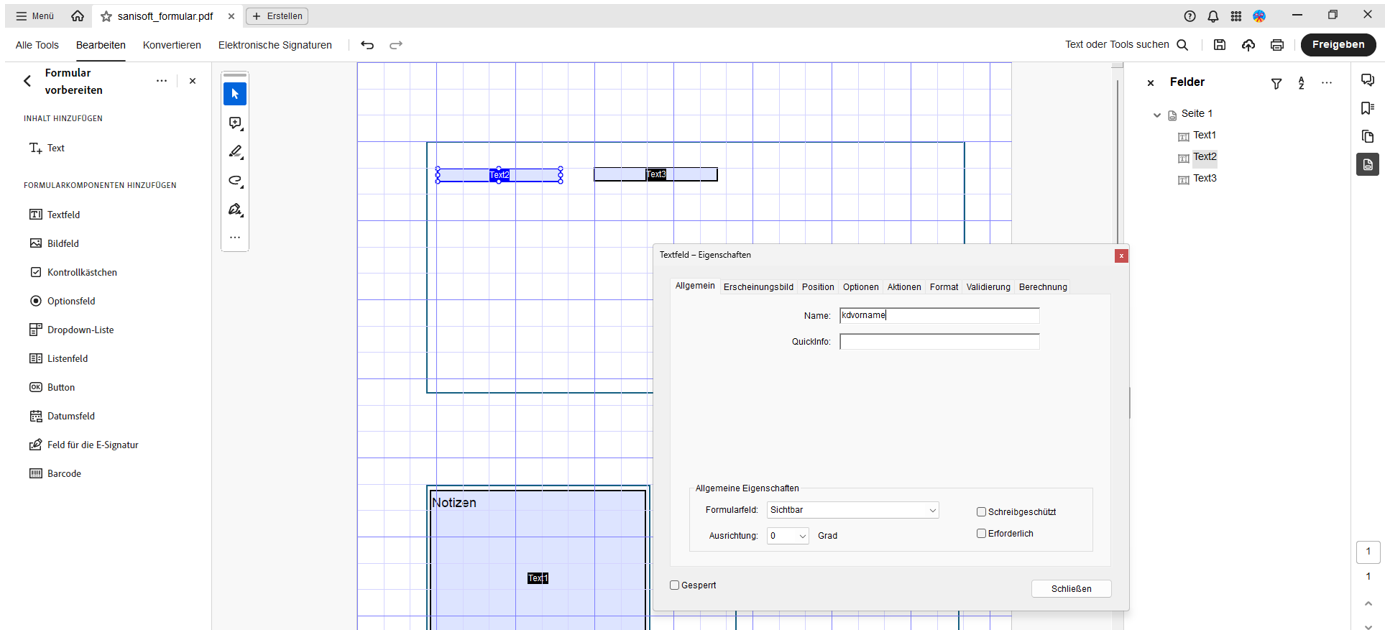Go back from Formular vorbereiten panel
The width and height of the screenshot is (1390, 633).
point(27,81)
